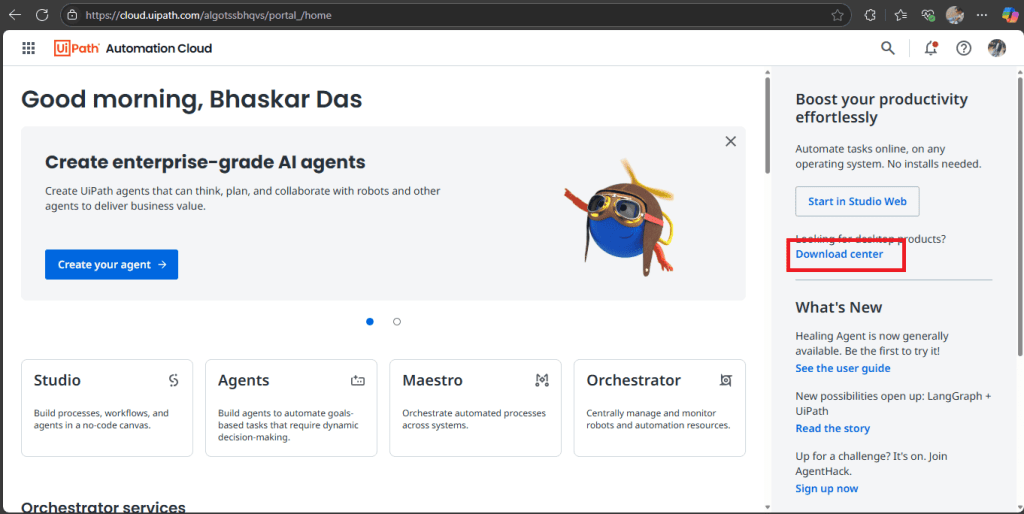Click the main content vertical scrollbar
This screenshot has width=1024, height=514.
coord(767,125)
